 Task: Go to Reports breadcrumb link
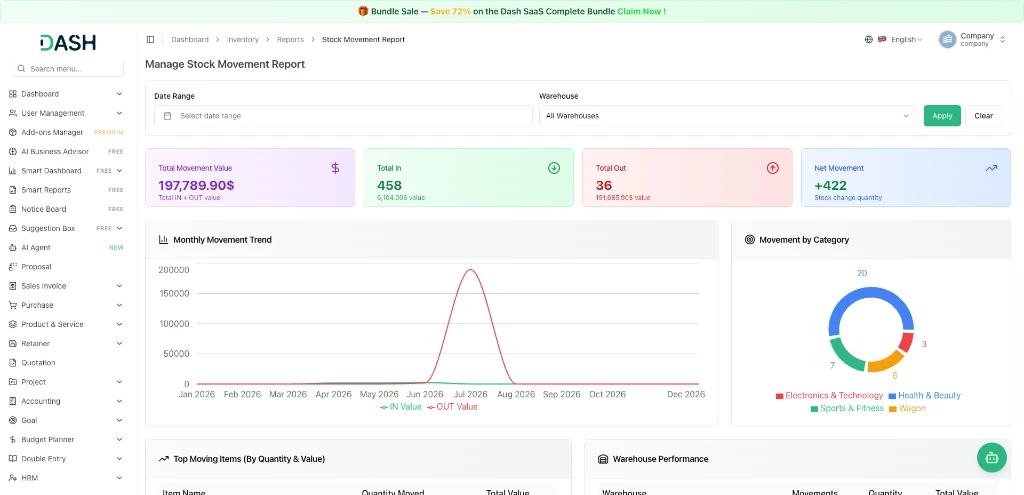291,40
